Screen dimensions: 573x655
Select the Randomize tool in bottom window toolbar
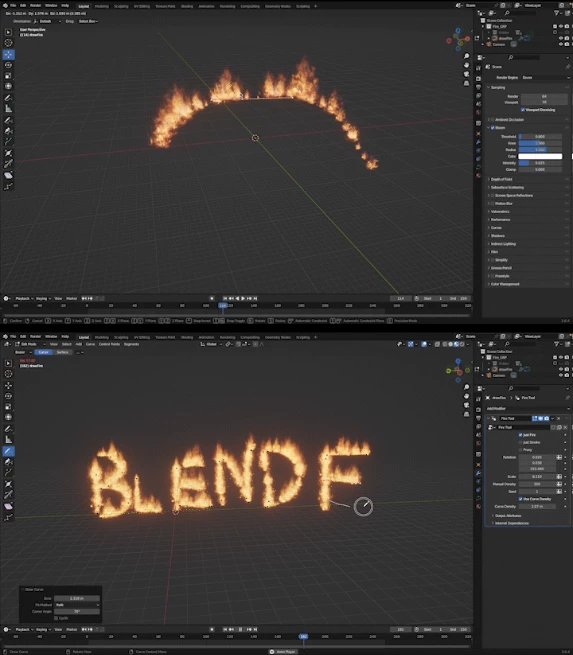[8, 517]
